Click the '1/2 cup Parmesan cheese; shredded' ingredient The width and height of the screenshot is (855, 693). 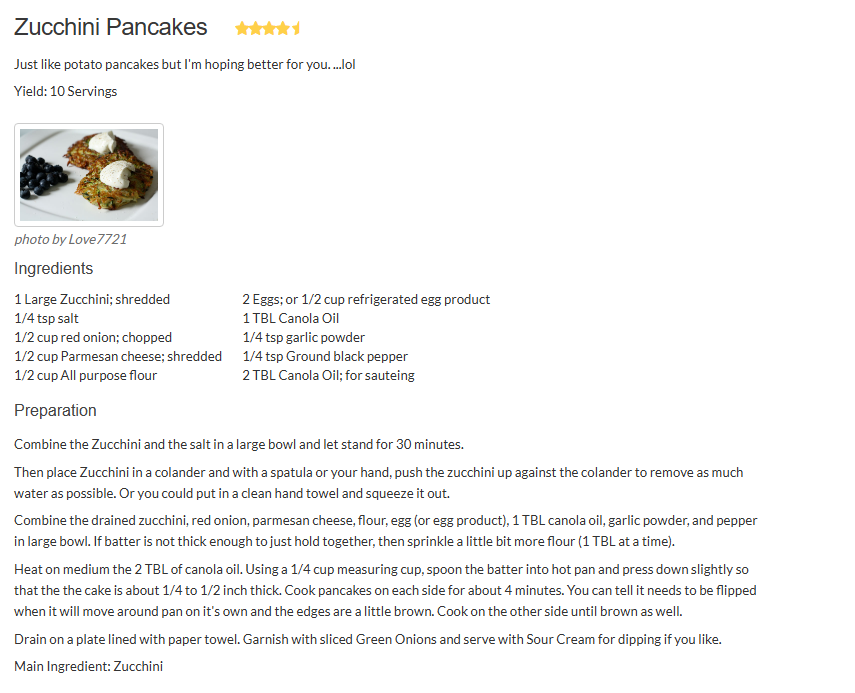(118, 357)
